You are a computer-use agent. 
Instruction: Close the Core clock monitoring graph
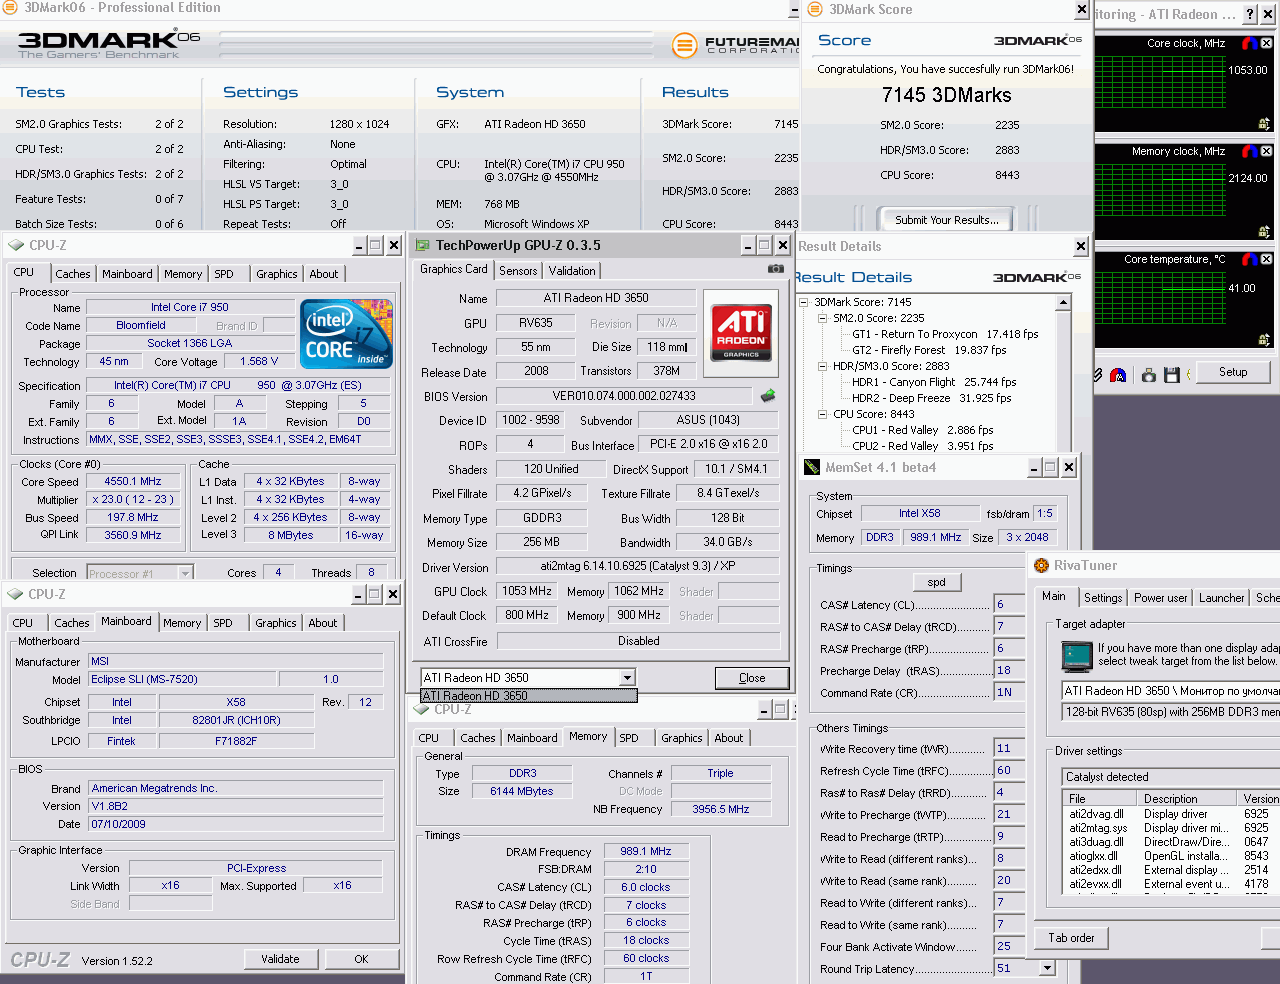pyautogui.click(x=1266, y=43)
